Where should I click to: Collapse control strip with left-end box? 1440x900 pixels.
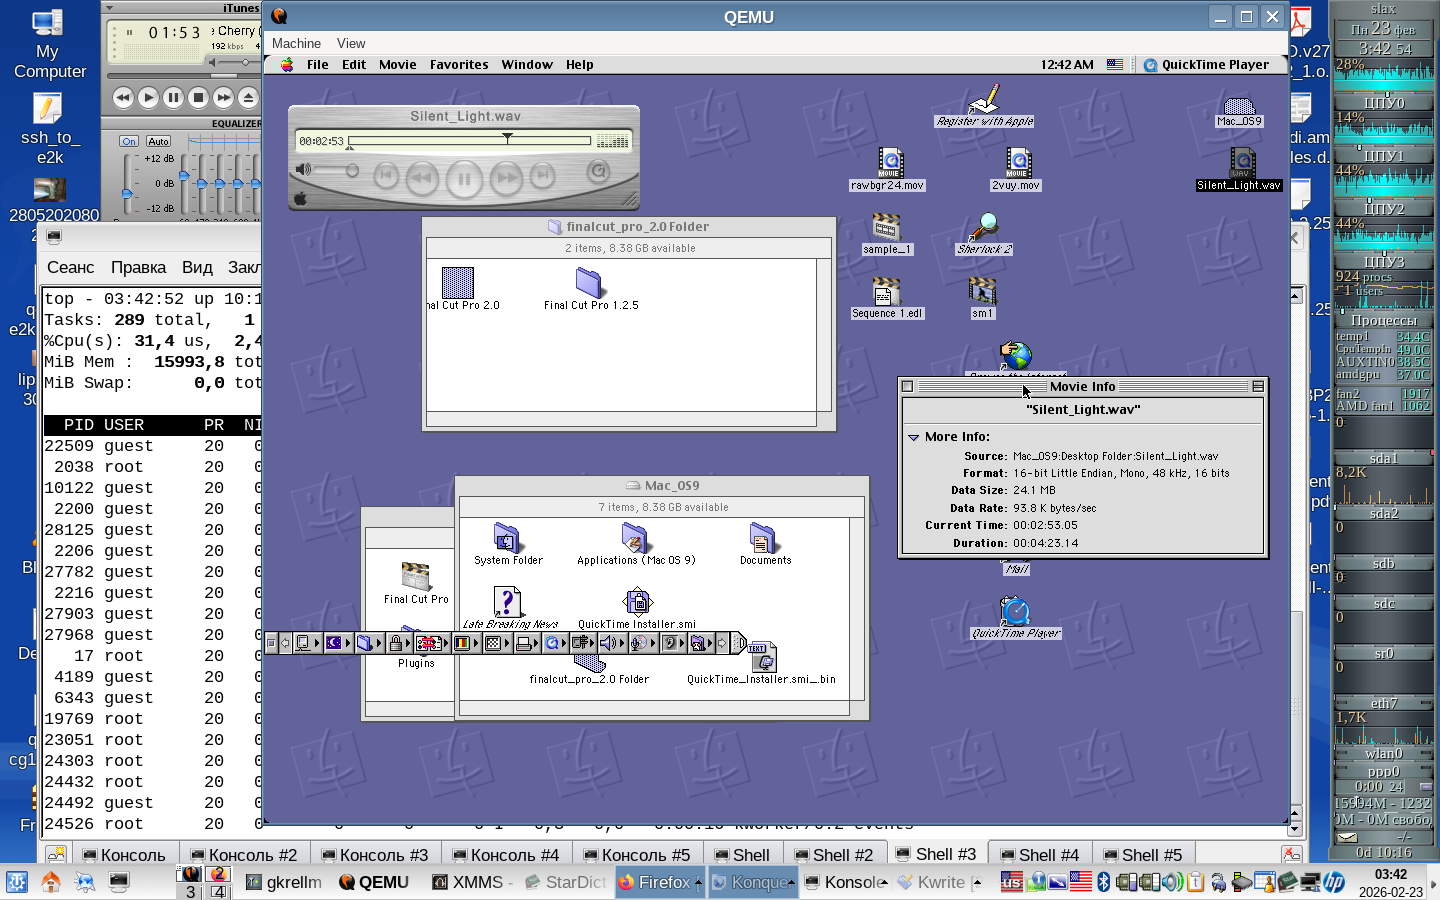click(271, 643)
